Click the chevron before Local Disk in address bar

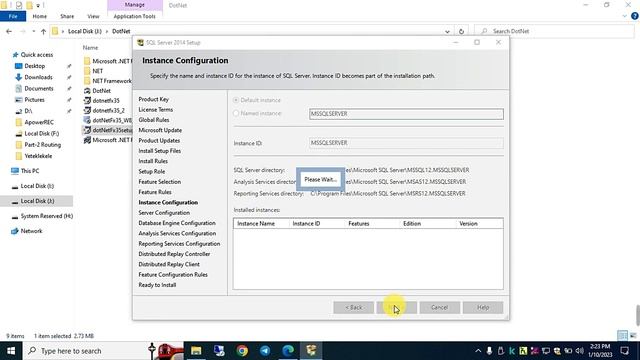tap(62, 31)
